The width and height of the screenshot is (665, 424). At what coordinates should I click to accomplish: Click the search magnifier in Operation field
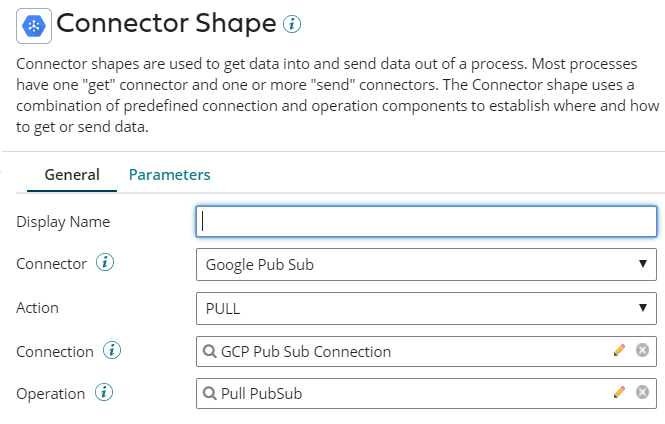point(209,393)
